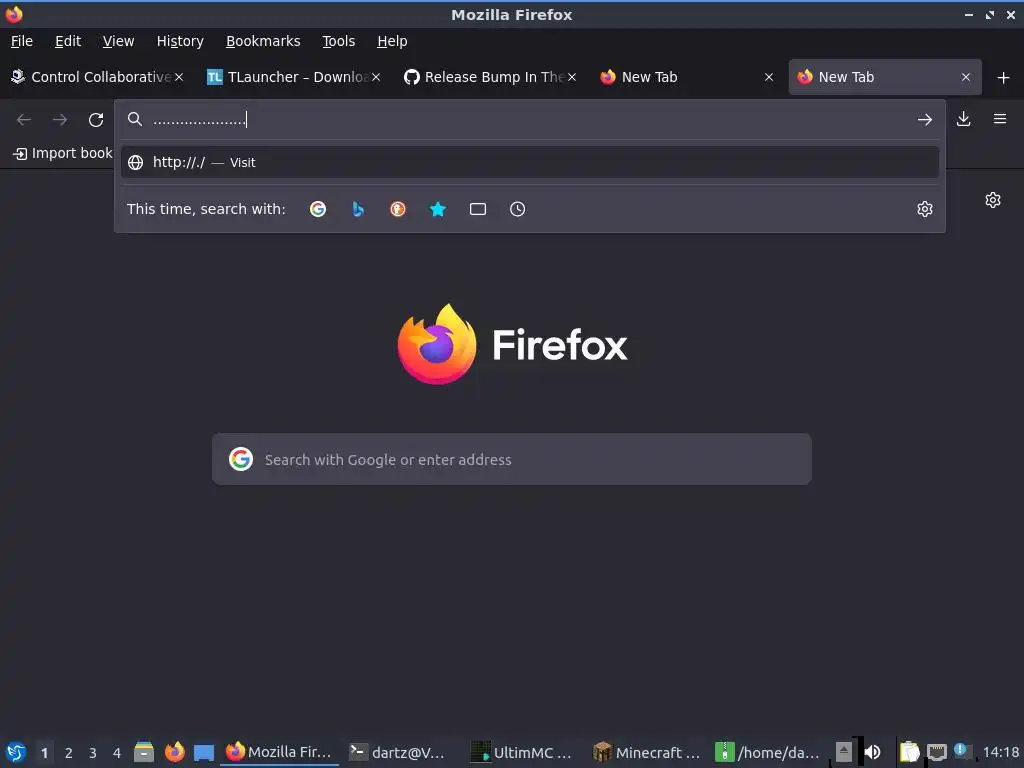This screenshot has width=1024, height=768.
Task: Switch to workspace 4
Action: point(117,753)
